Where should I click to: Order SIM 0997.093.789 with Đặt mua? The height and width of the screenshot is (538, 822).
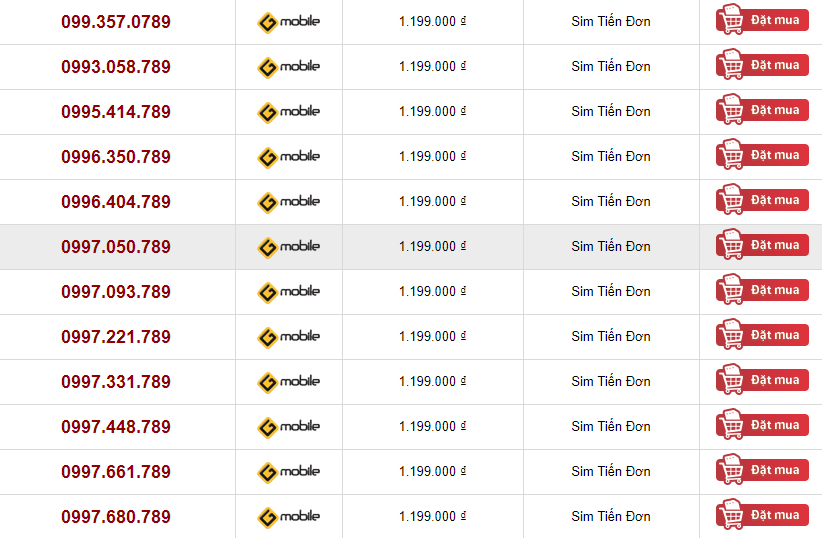(x=762, y=290)
